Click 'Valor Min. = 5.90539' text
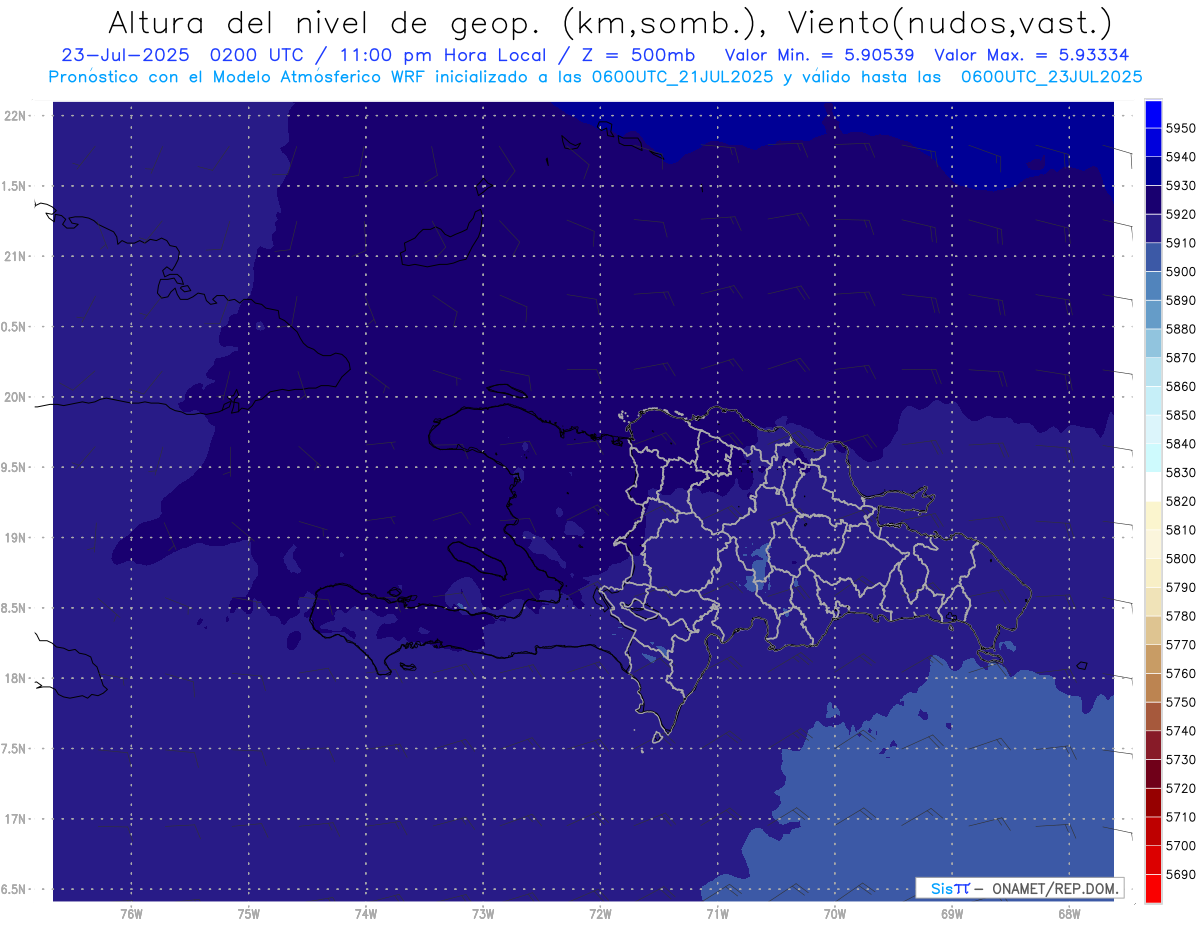The width and height of the screenshot is (1200, 927). pyautogui.click(x=819, y=55)
